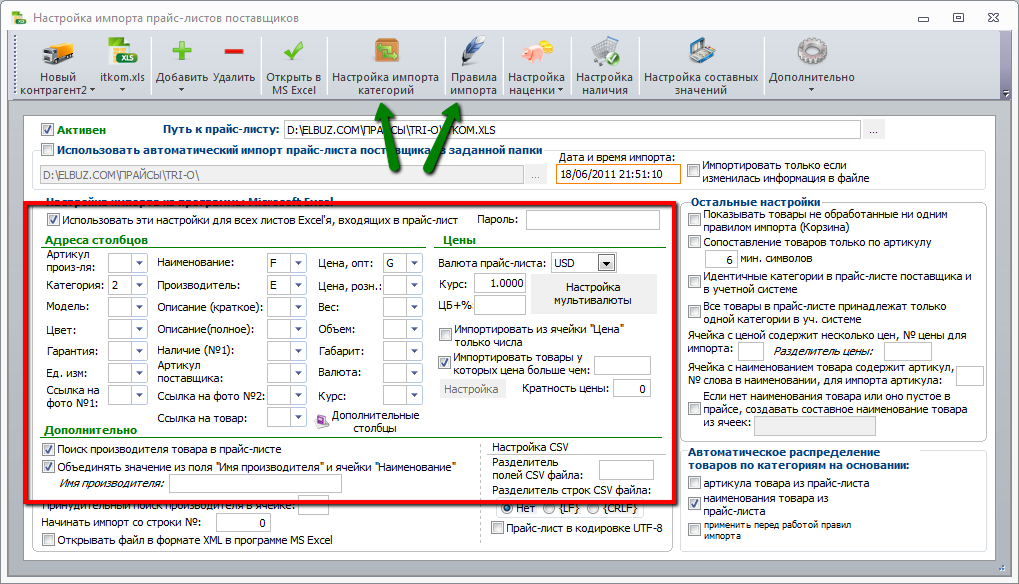Enable automatic import from folder checkbox

(x=47, y=150)
